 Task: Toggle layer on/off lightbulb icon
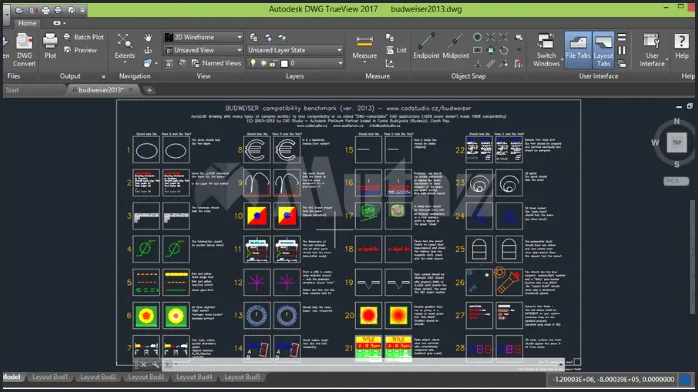pos(253,63)
